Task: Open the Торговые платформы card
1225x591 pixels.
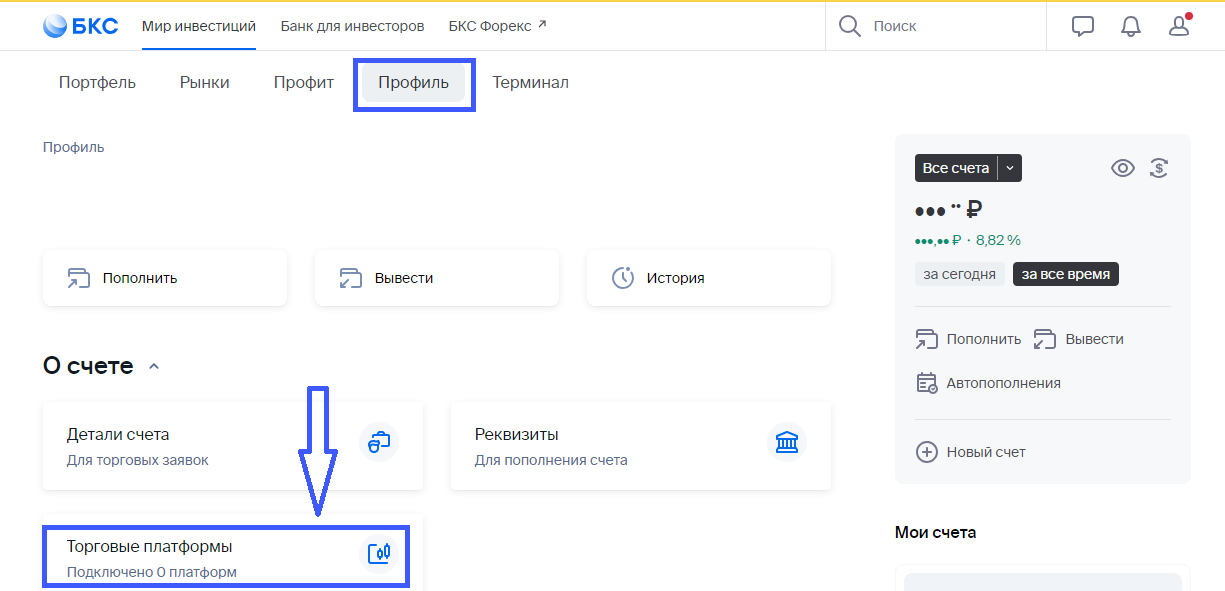Action: pos(225,558)
